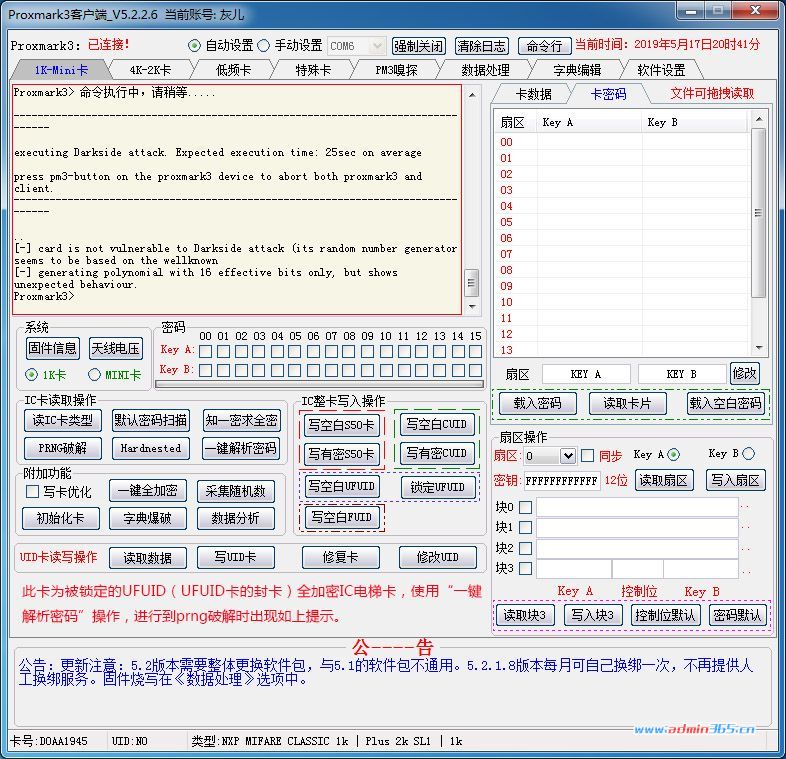Click the 读取扇区 button
The image size is (786, 759).
pos(664,480)
